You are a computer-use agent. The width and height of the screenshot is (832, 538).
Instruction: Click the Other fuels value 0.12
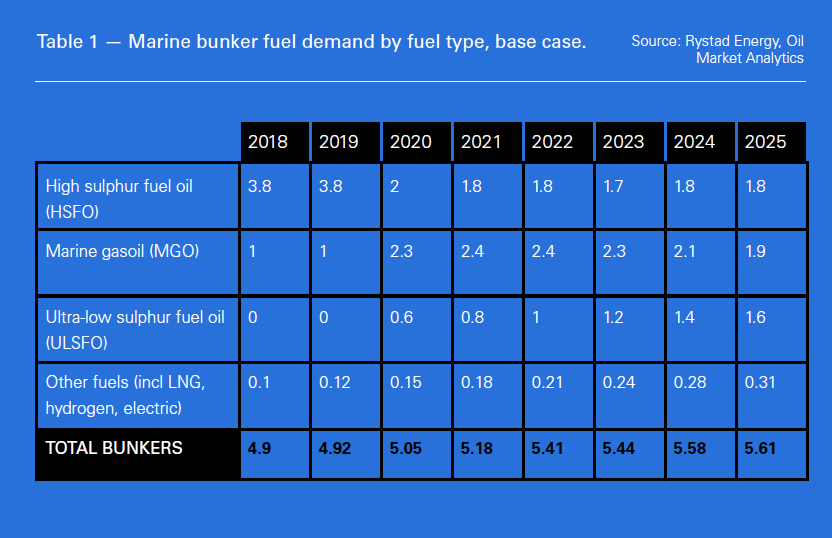click(x=335, y=382)
